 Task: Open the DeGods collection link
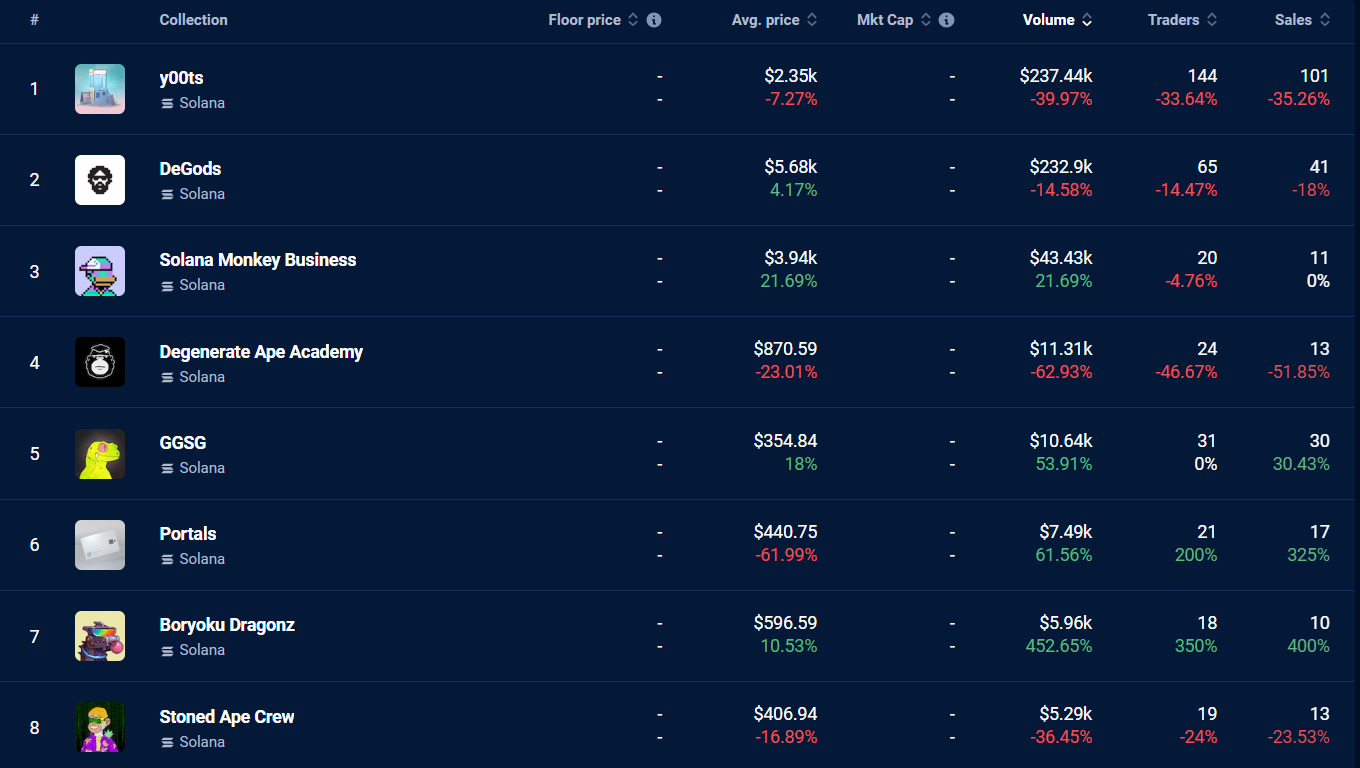(190, 169)
